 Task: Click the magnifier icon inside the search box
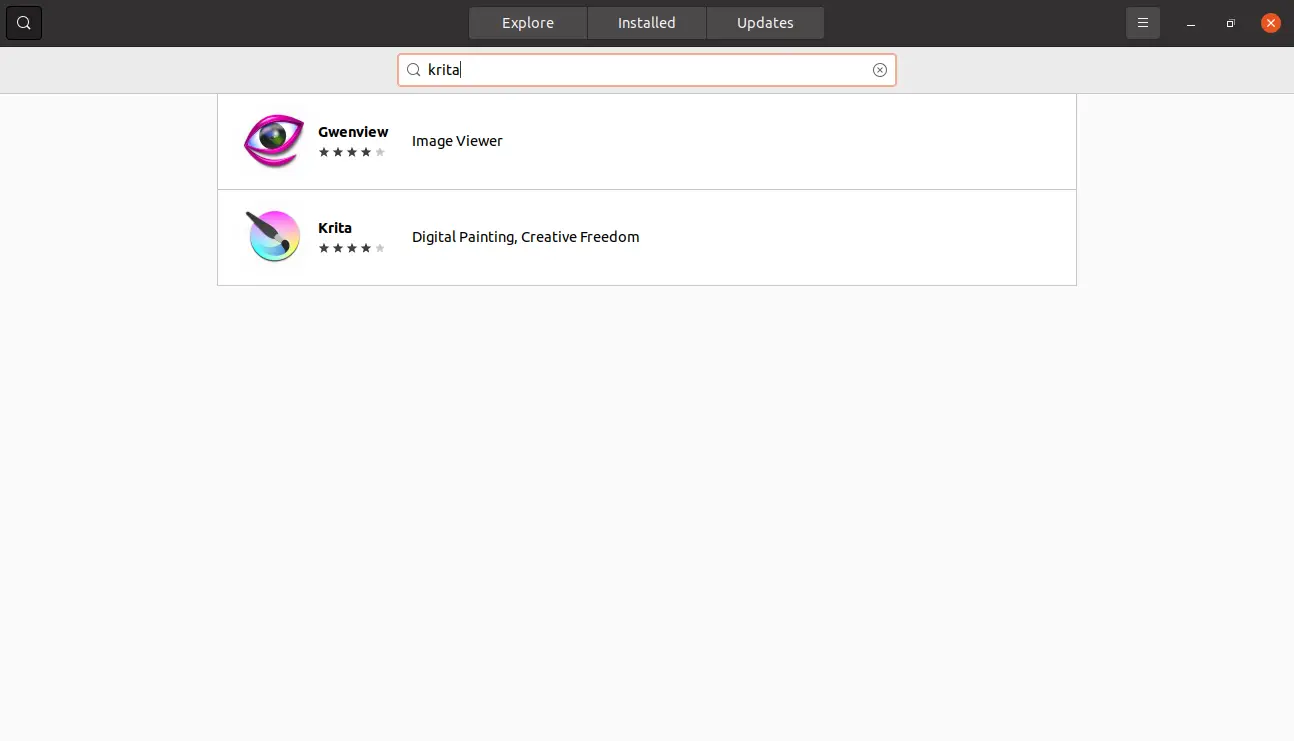413,70
